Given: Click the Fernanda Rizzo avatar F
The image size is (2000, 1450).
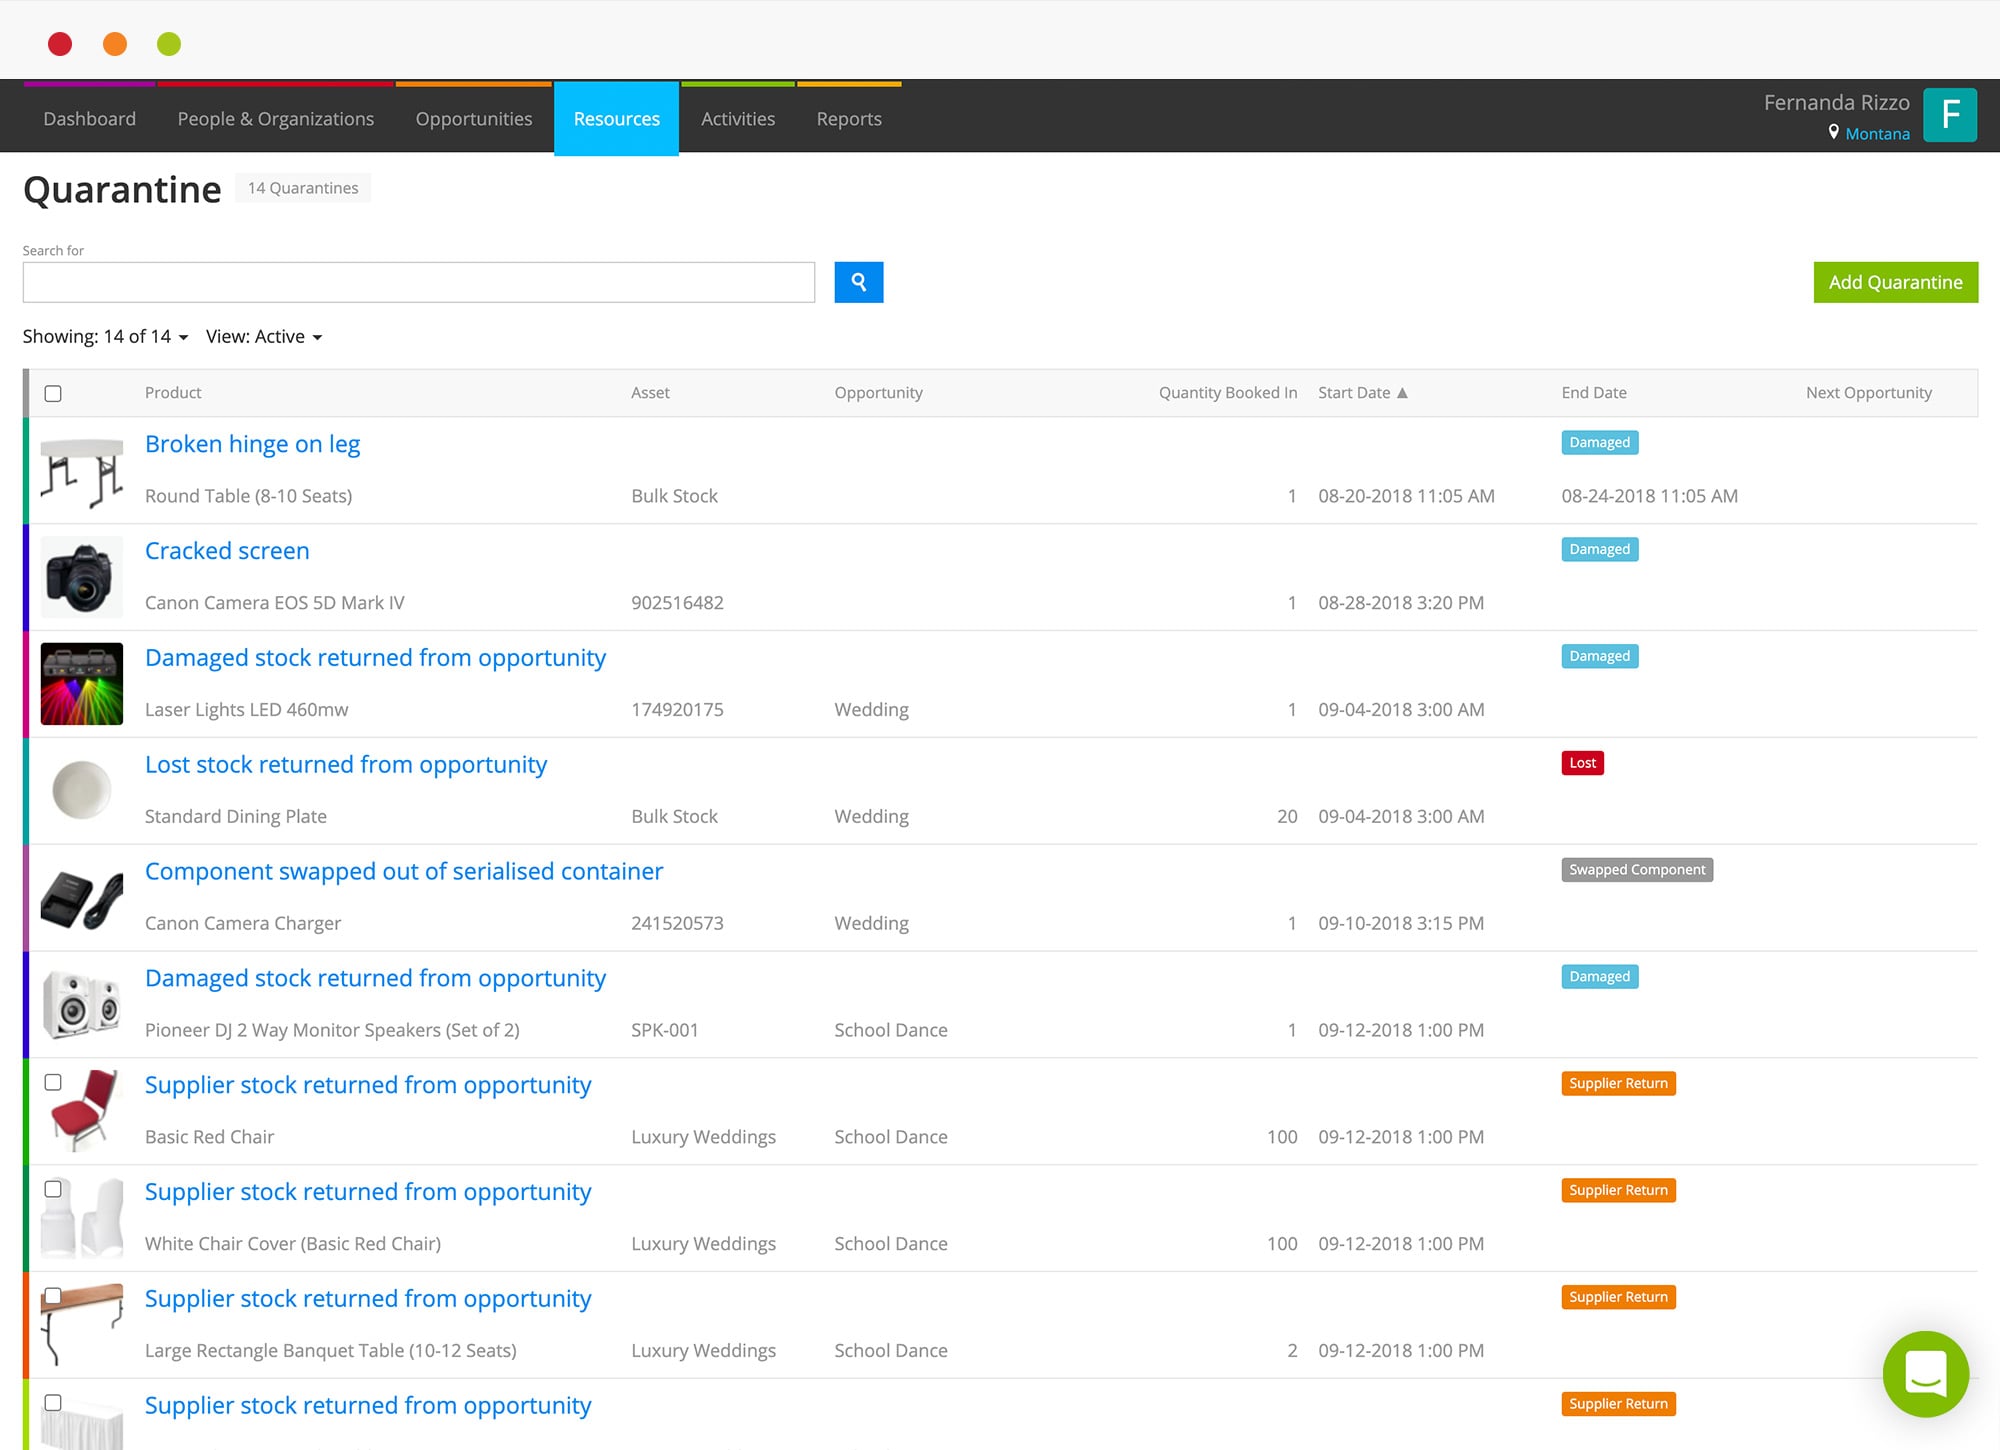Looking at the screenshot, I should (x=1949, y=115).
